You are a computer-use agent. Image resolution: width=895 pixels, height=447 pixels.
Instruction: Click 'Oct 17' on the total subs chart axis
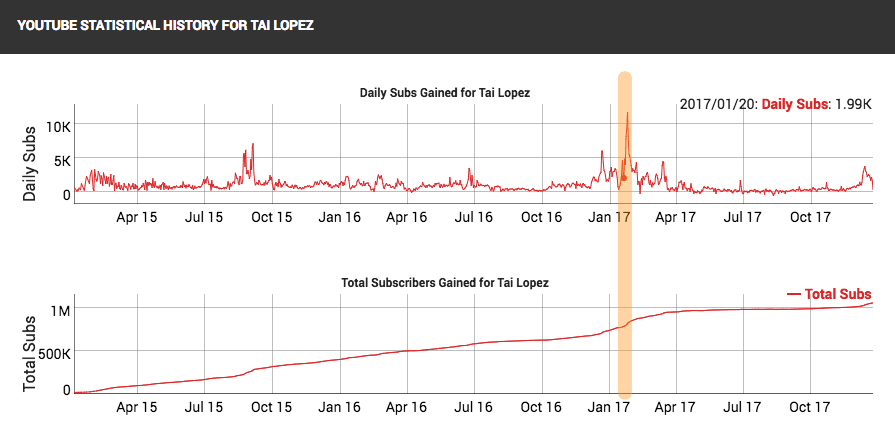810,408
